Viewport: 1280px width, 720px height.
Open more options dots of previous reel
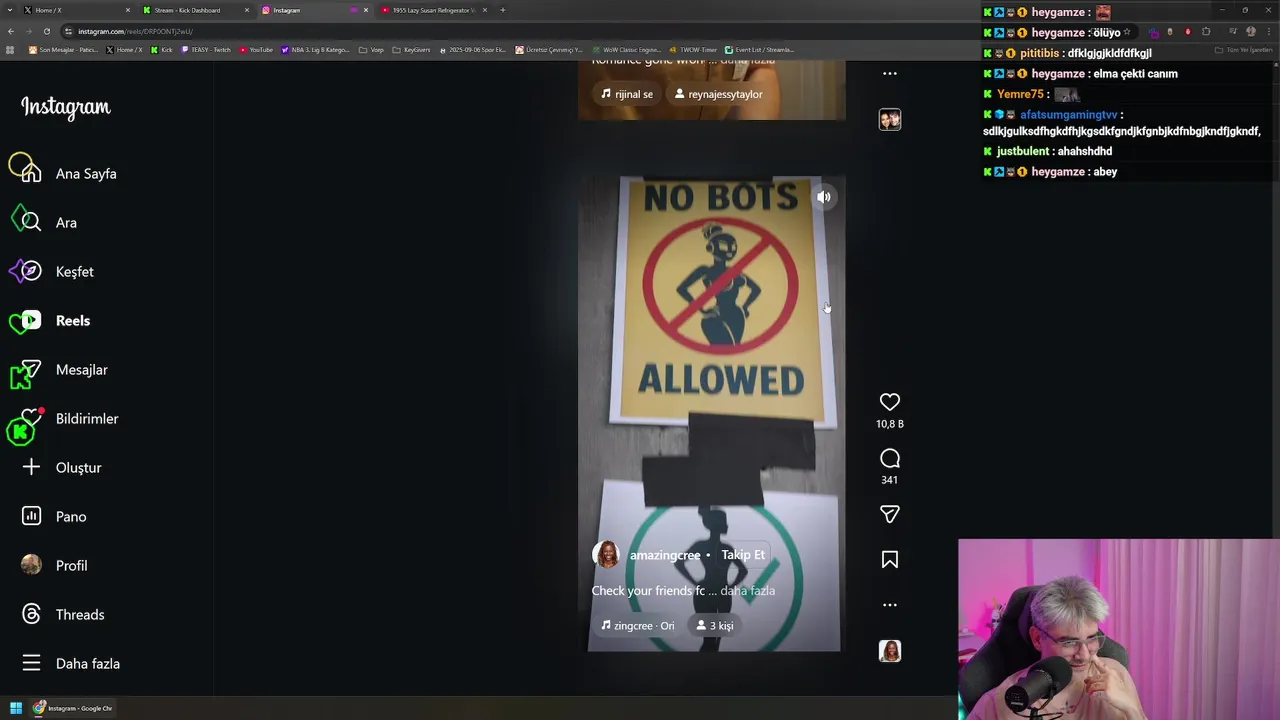889,74
